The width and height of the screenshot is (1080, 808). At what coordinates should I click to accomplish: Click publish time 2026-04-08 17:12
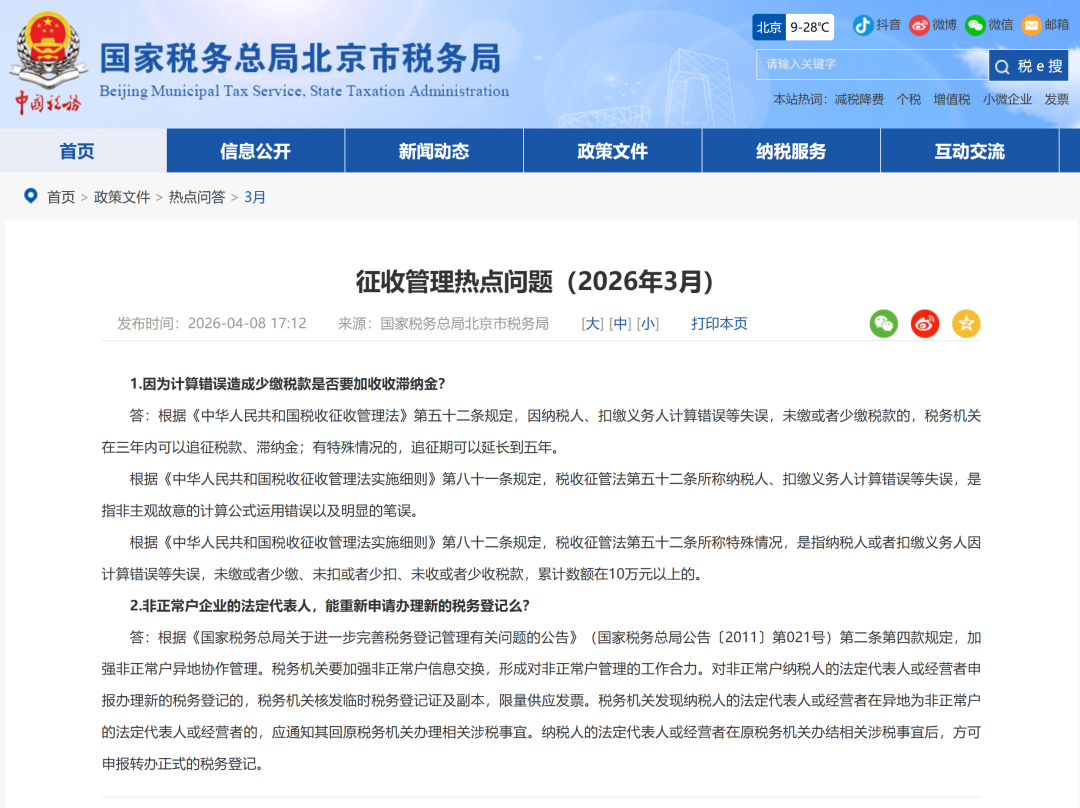pyautogui.click(x=247, y=323)
